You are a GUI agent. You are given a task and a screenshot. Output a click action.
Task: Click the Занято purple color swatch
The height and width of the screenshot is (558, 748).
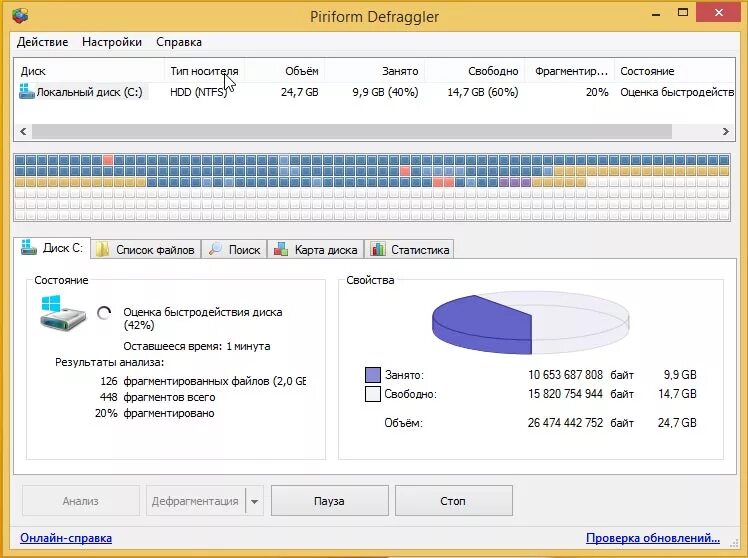(x=373, y=375)
